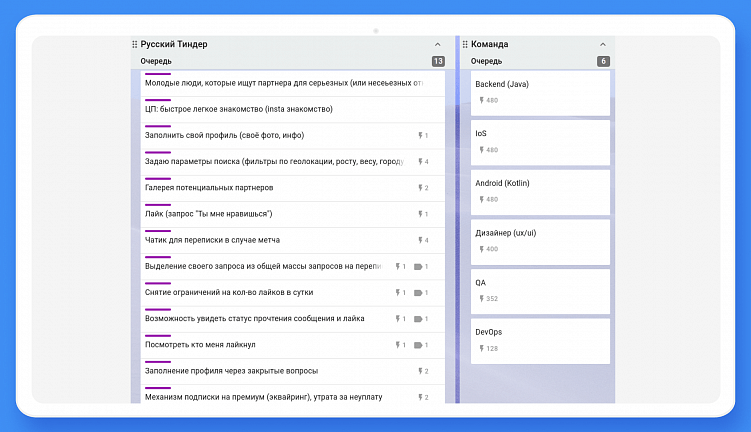
Task: Open the Android (Kotlin) team card
Action: (540, 193)
